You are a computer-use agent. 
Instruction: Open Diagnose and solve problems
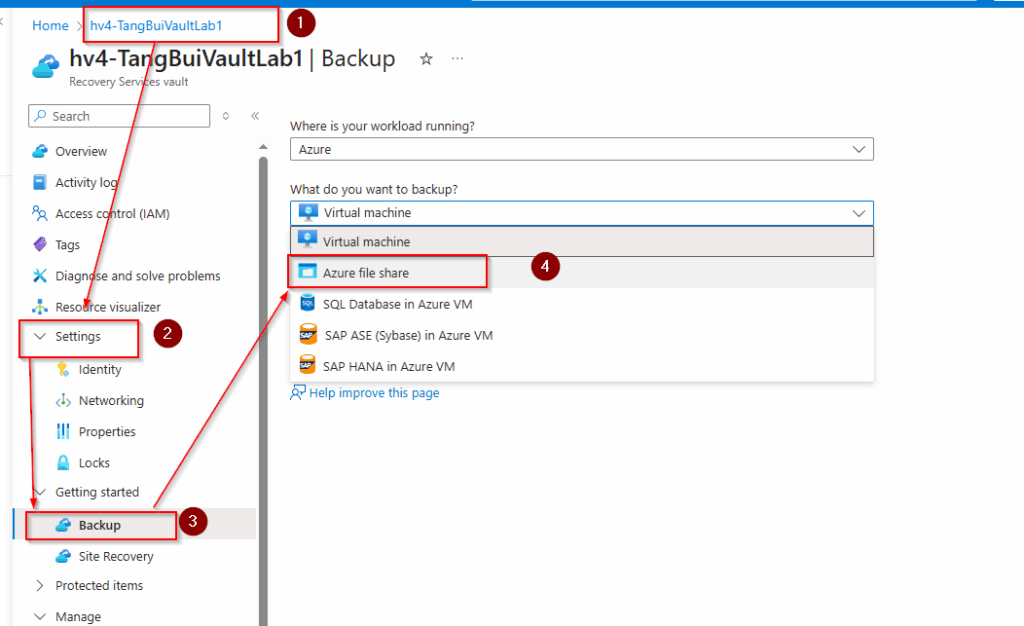[x=138, y=275]
